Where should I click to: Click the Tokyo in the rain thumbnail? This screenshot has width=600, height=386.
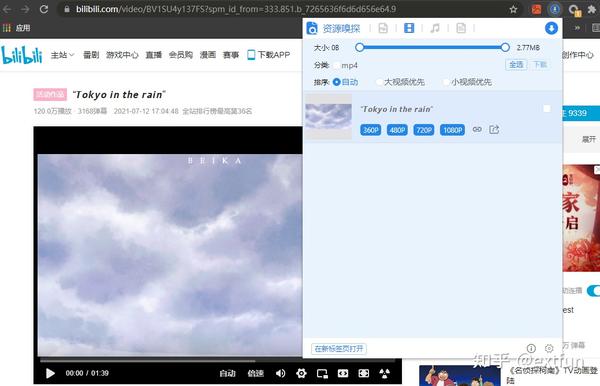(x=328, y=117)
